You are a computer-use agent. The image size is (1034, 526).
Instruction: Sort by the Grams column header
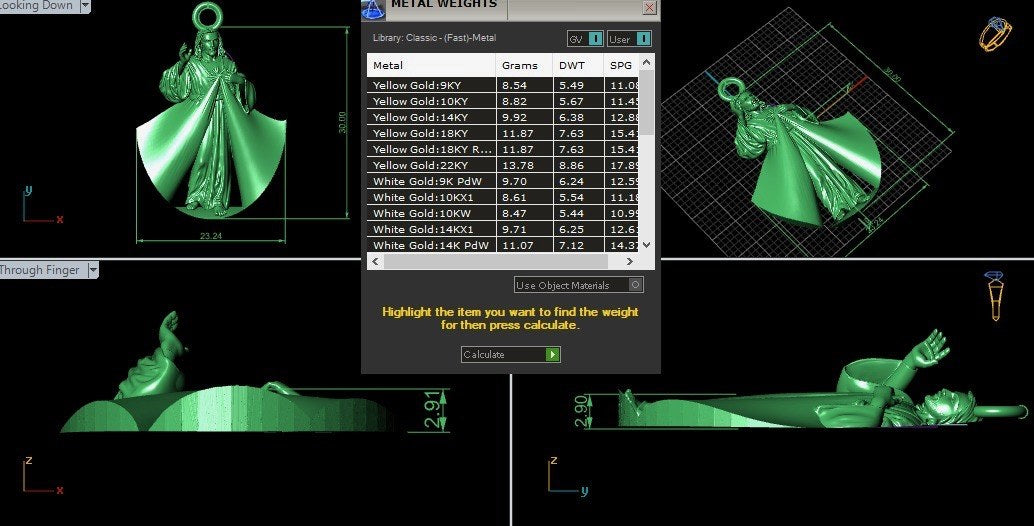pyautogui.click(x=524, y=65)
